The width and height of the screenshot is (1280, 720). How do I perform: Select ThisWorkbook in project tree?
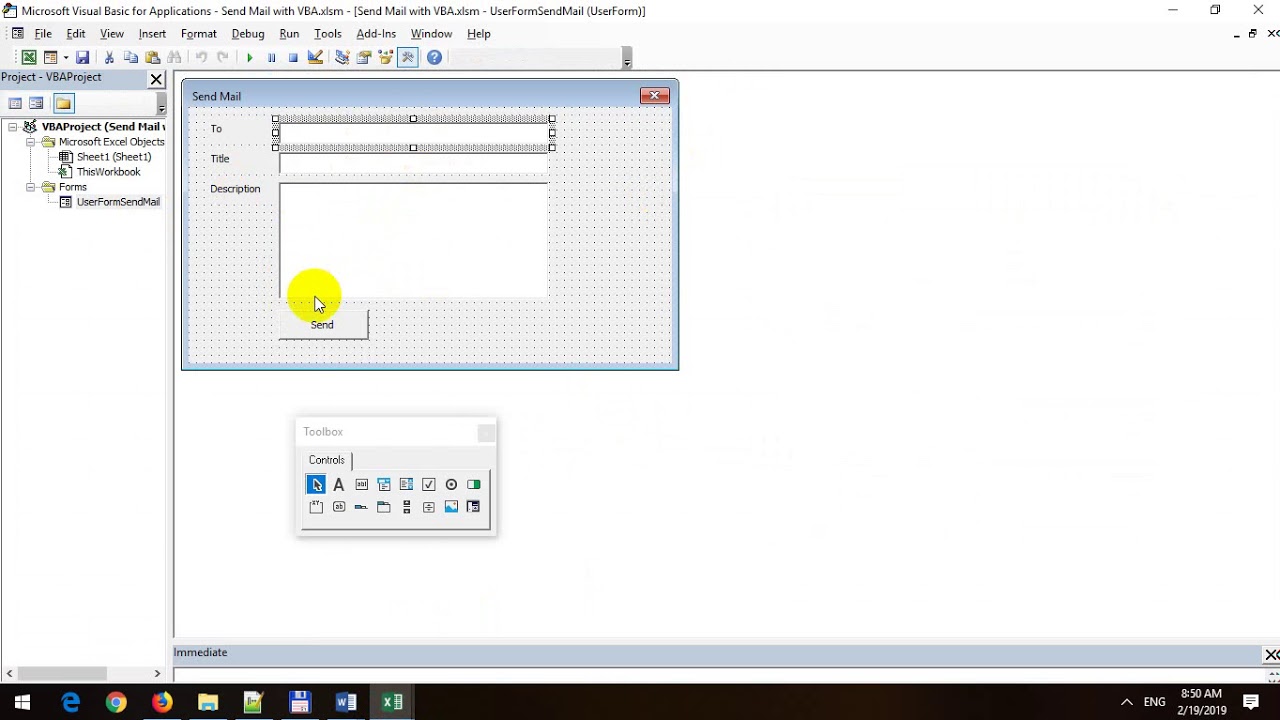click(x=108, y=172)
